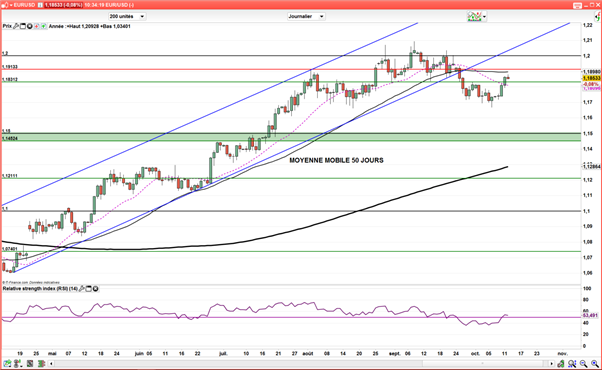Click the Relative strength index (RSI) (14) label
This screenshot has width=602, height=370.
click(40, 288)
